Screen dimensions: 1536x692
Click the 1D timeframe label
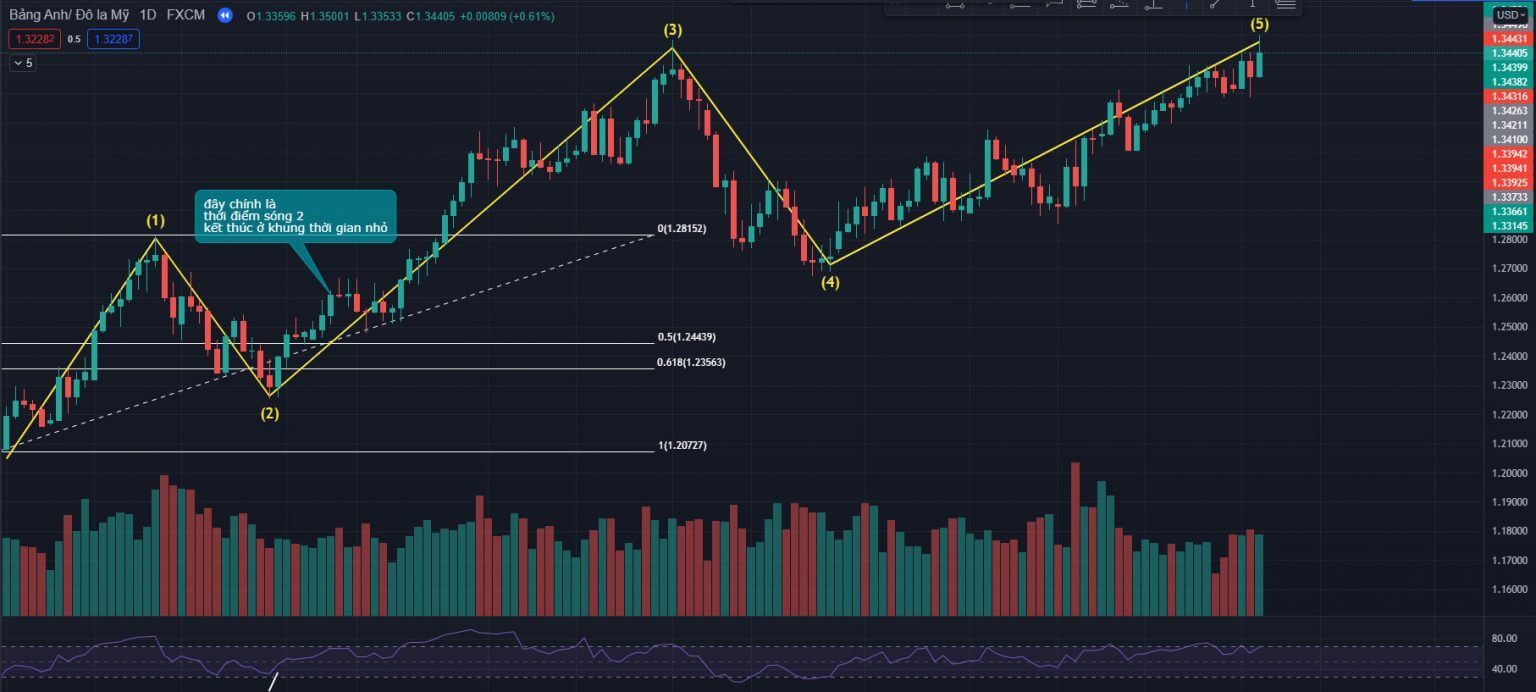(148, 16)
